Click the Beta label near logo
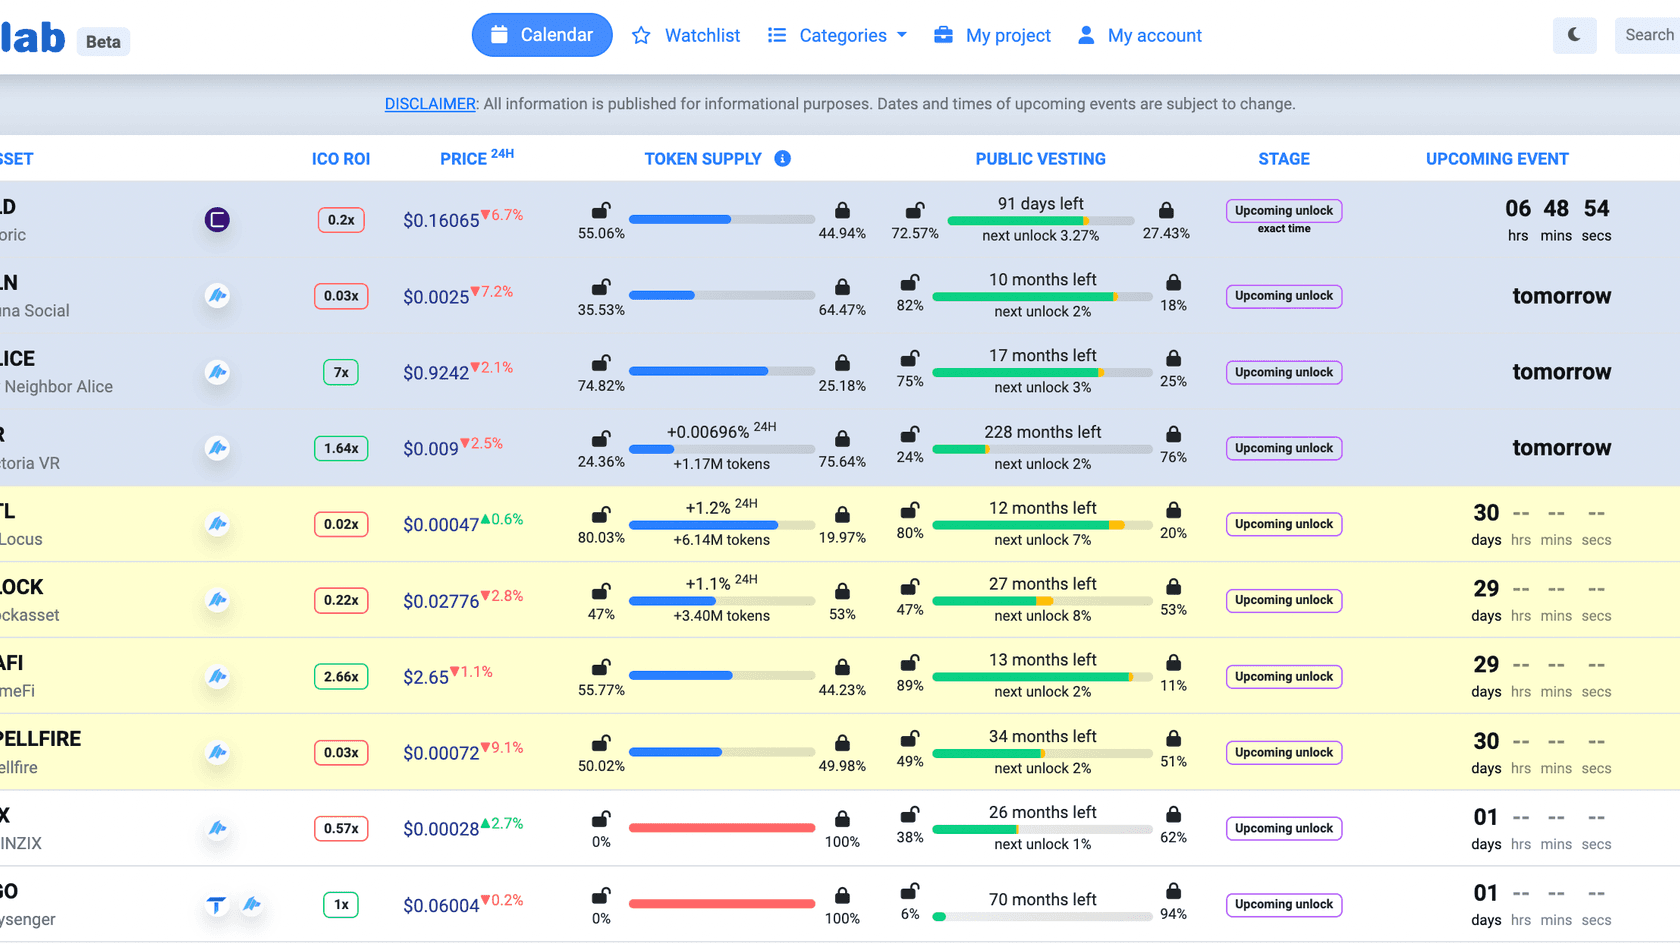1680x944 pixels. (x=103, y=42)
